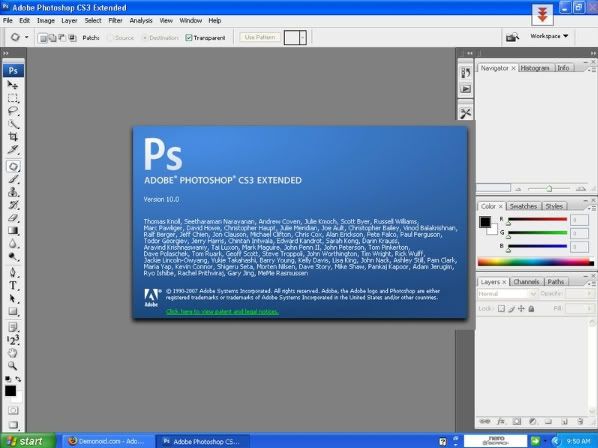Open the Color panel options menu
The image size is (598, 448).
pos(592,208)
